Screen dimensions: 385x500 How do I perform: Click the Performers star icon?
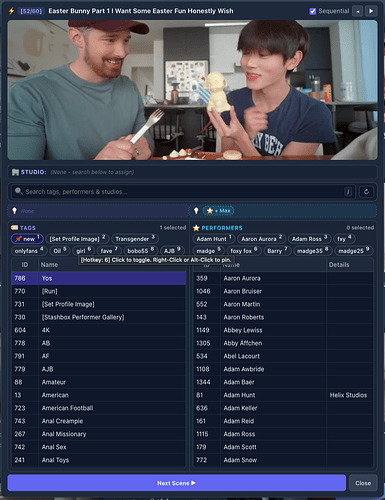point(196,228)
